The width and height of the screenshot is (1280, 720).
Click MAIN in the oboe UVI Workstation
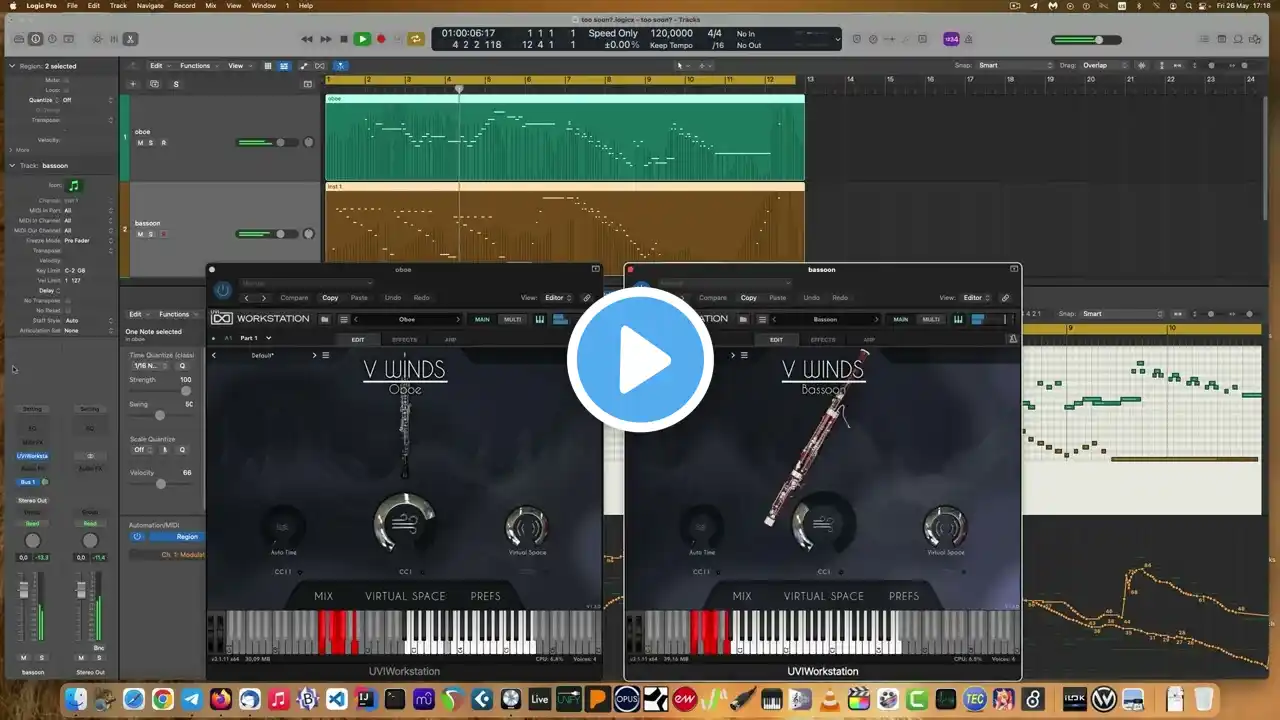[x=482, y=320]
